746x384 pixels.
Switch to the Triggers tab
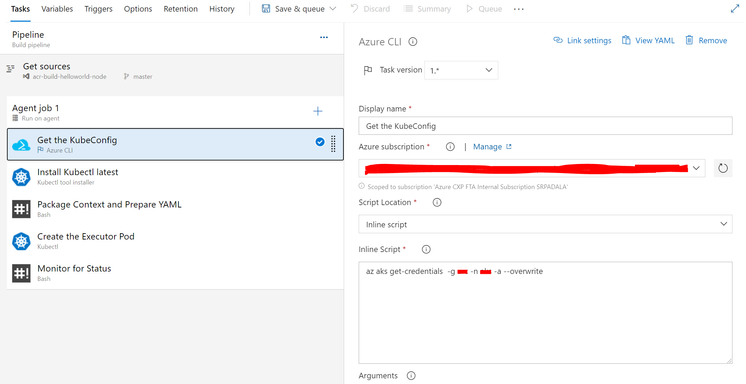pyautogui.click(x=98, y=9)
